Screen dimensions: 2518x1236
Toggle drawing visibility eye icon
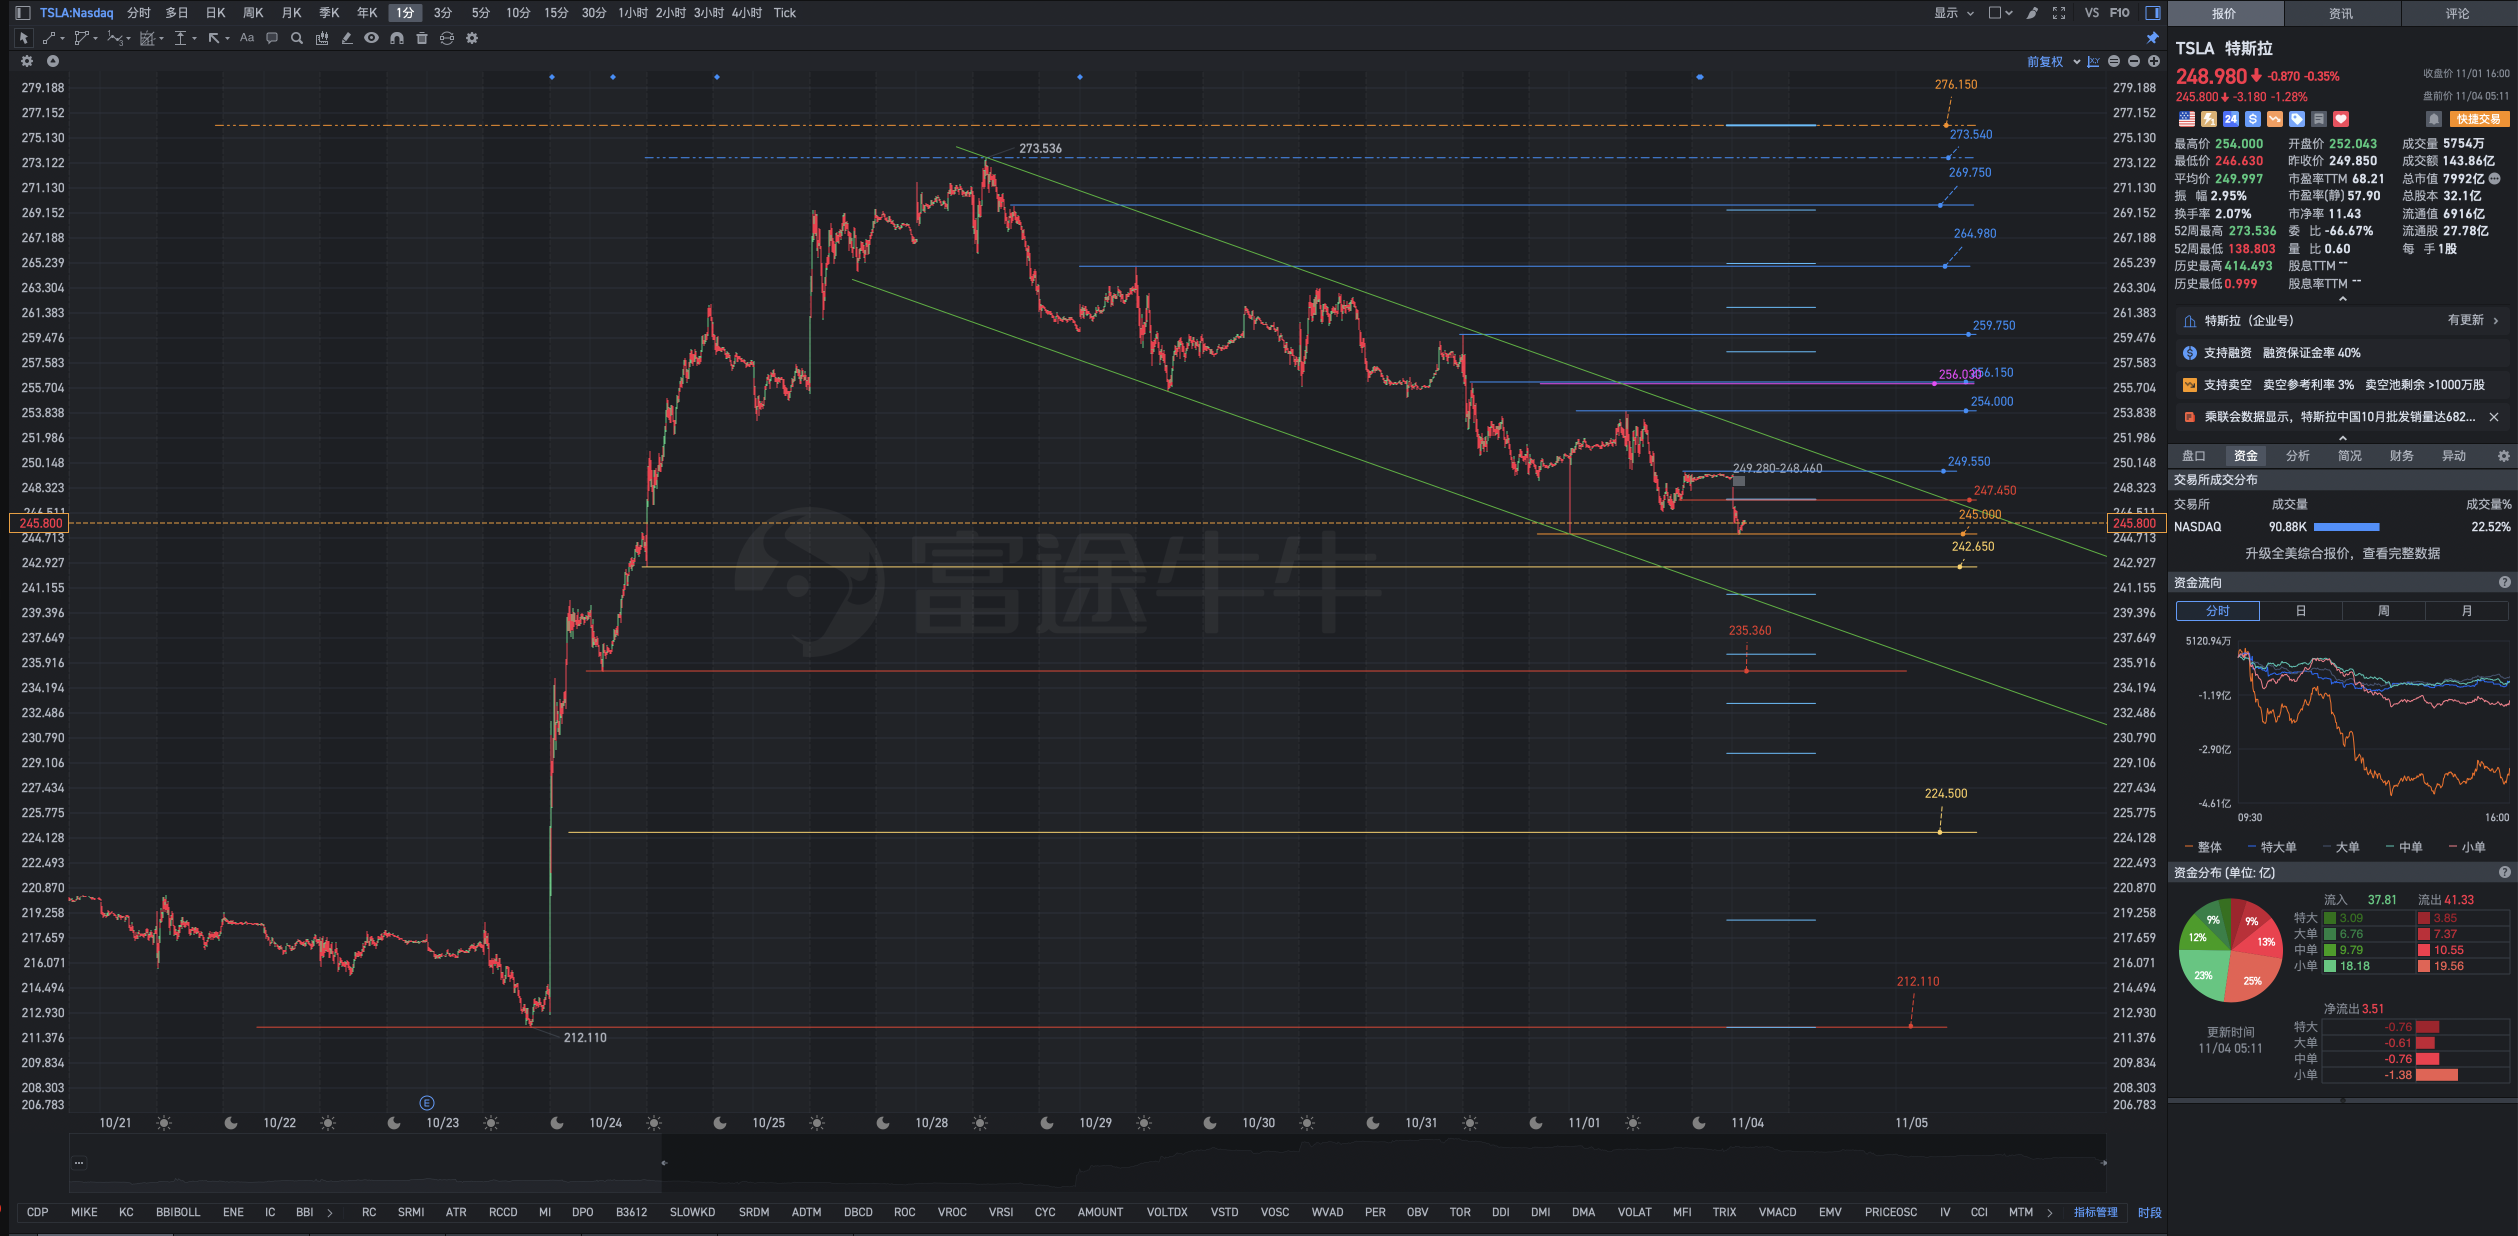pos(372,38)
